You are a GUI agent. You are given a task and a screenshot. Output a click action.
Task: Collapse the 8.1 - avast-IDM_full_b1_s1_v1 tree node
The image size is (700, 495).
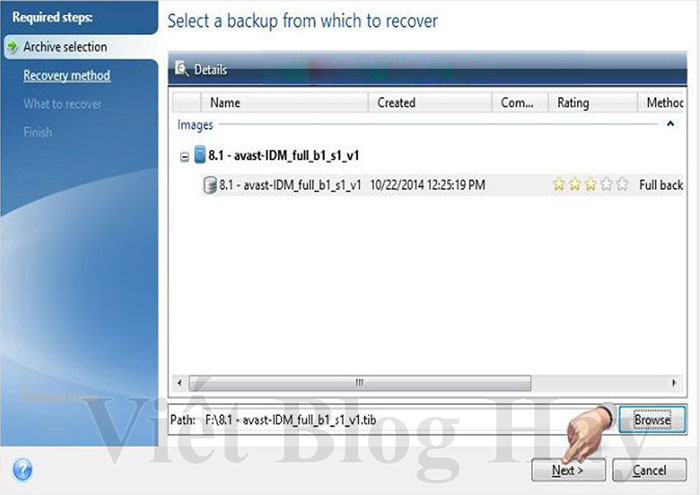184,157
